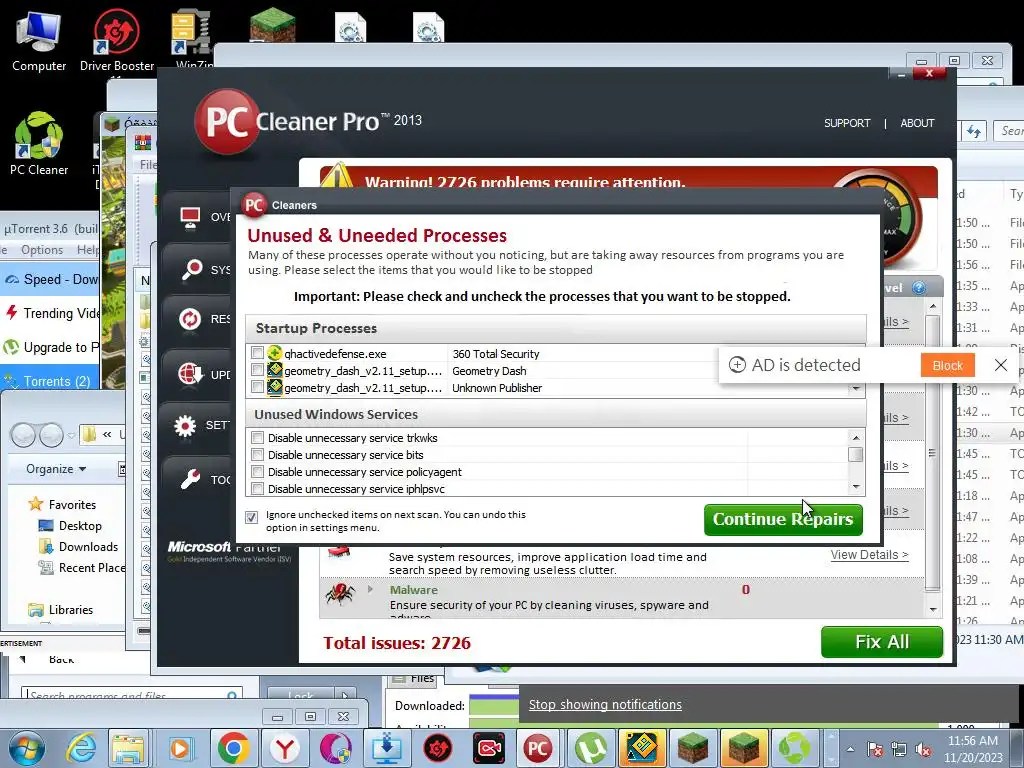Open the Update globe sidebar icon

tap(190, 374)
